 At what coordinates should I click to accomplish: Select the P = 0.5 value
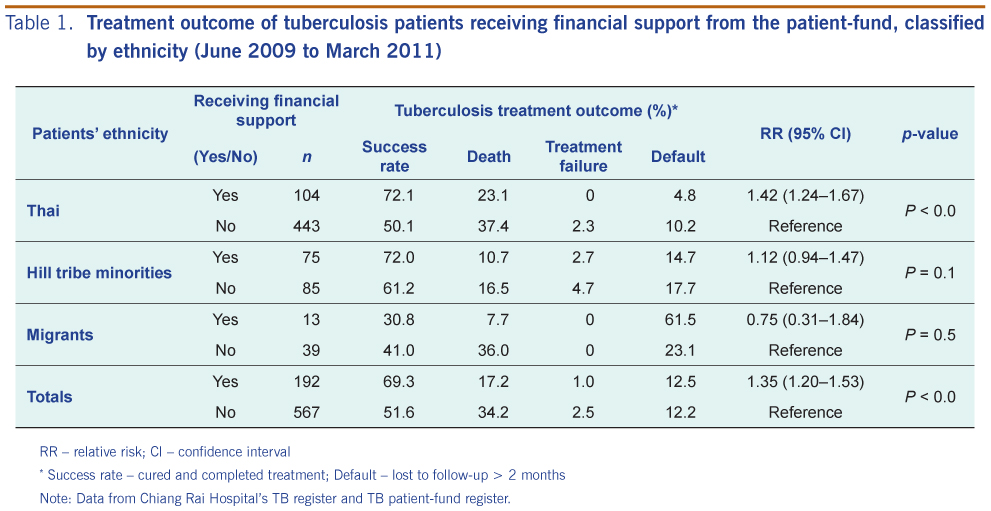click(930, 335)
